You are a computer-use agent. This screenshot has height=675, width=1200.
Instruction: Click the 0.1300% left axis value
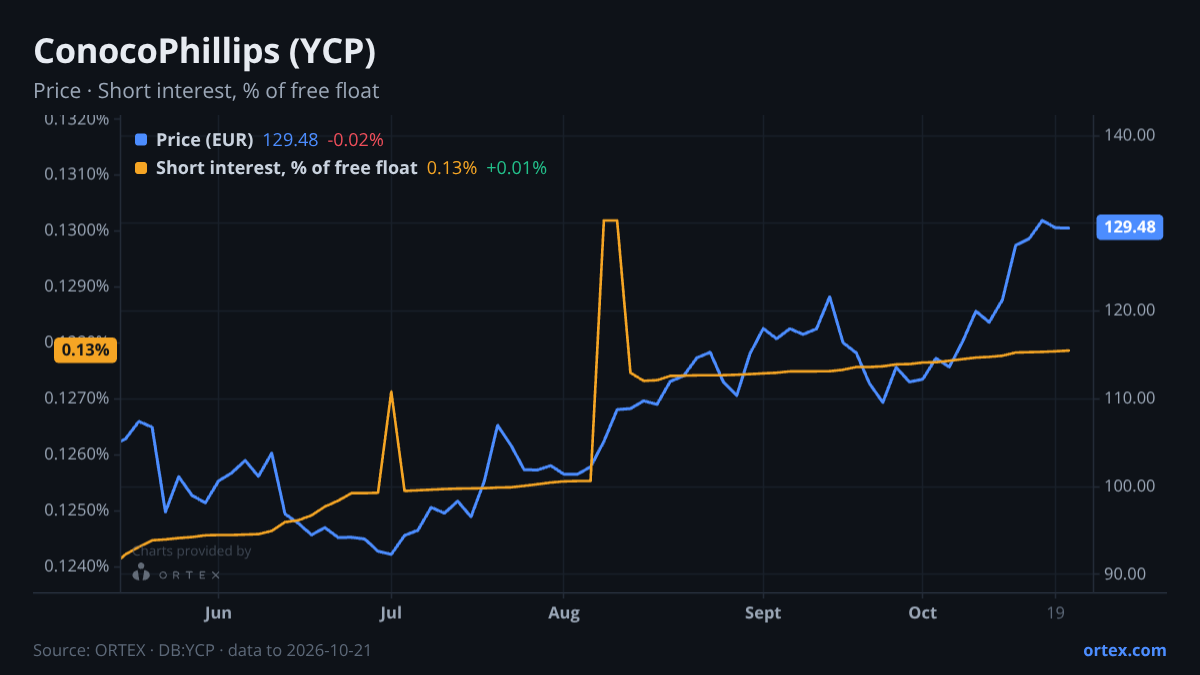(x=75, y=230)
